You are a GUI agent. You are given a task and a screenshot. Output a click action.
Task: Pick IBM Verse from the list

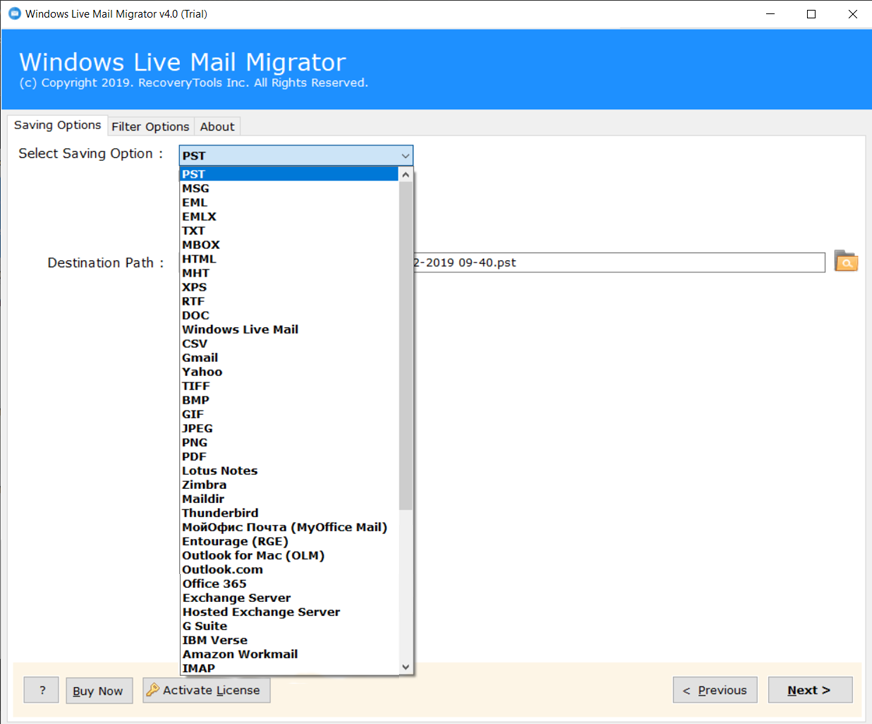tap(289, 640)
